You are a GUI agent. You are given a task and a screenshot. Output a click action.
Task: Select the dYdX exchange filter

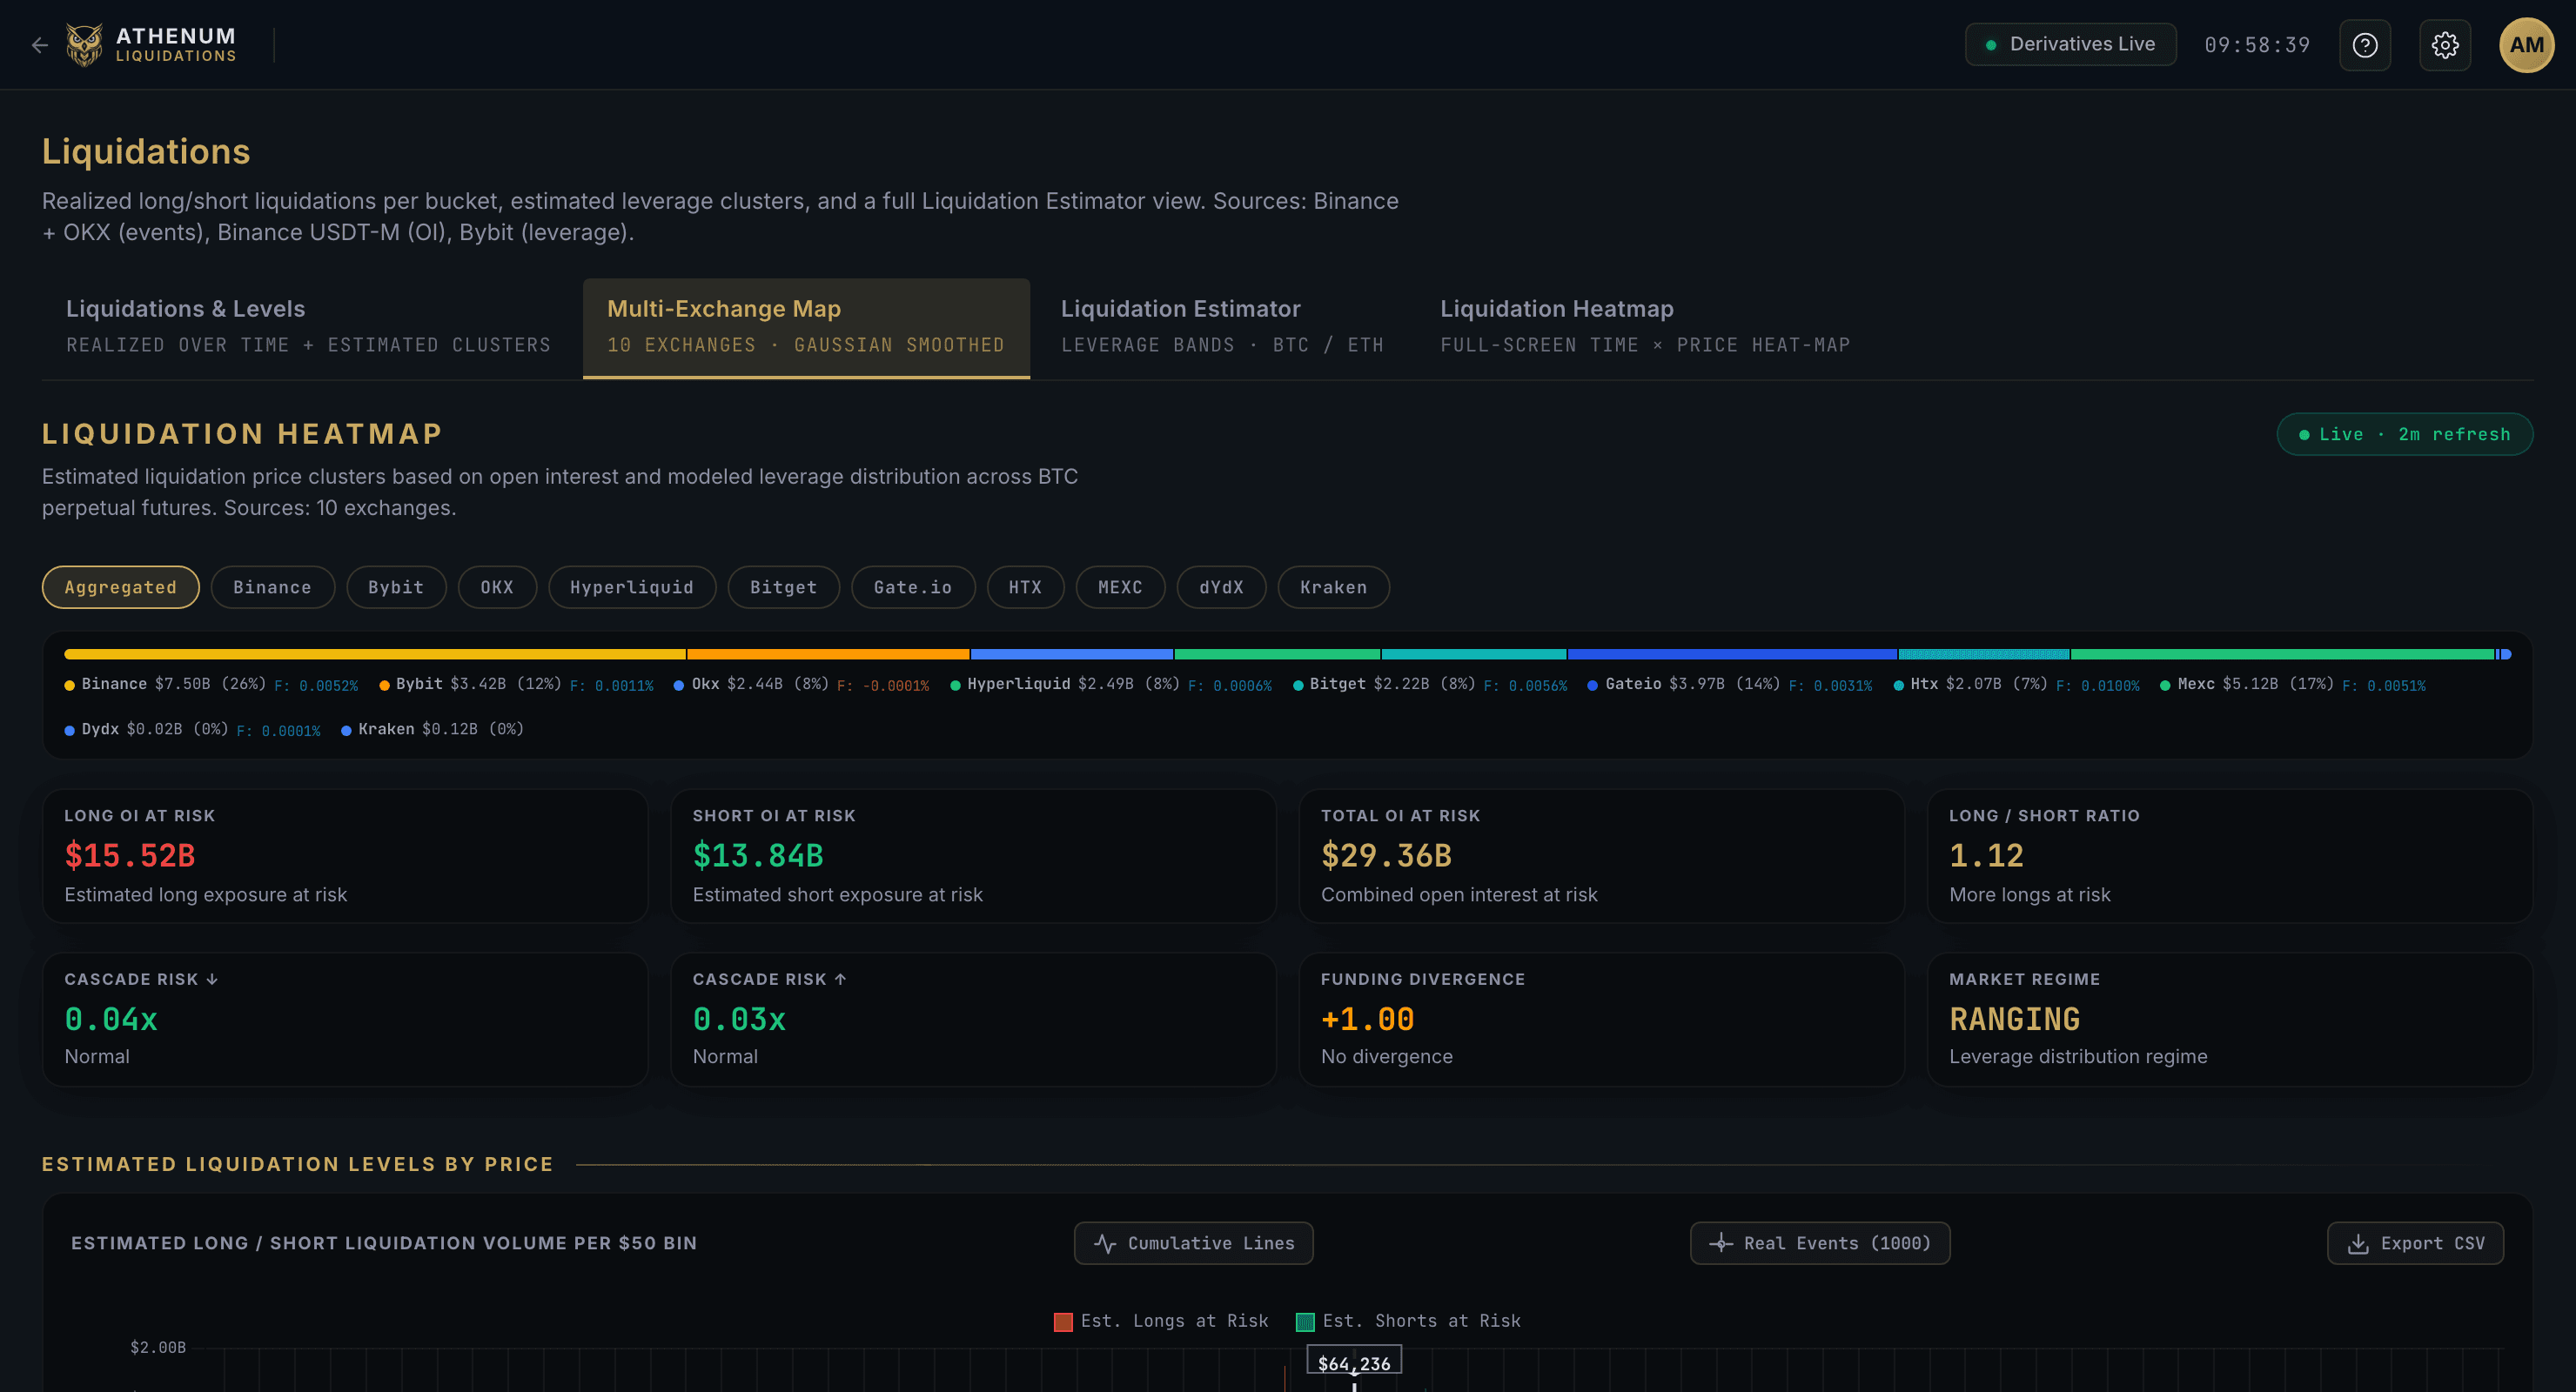tap(1221, 587)
